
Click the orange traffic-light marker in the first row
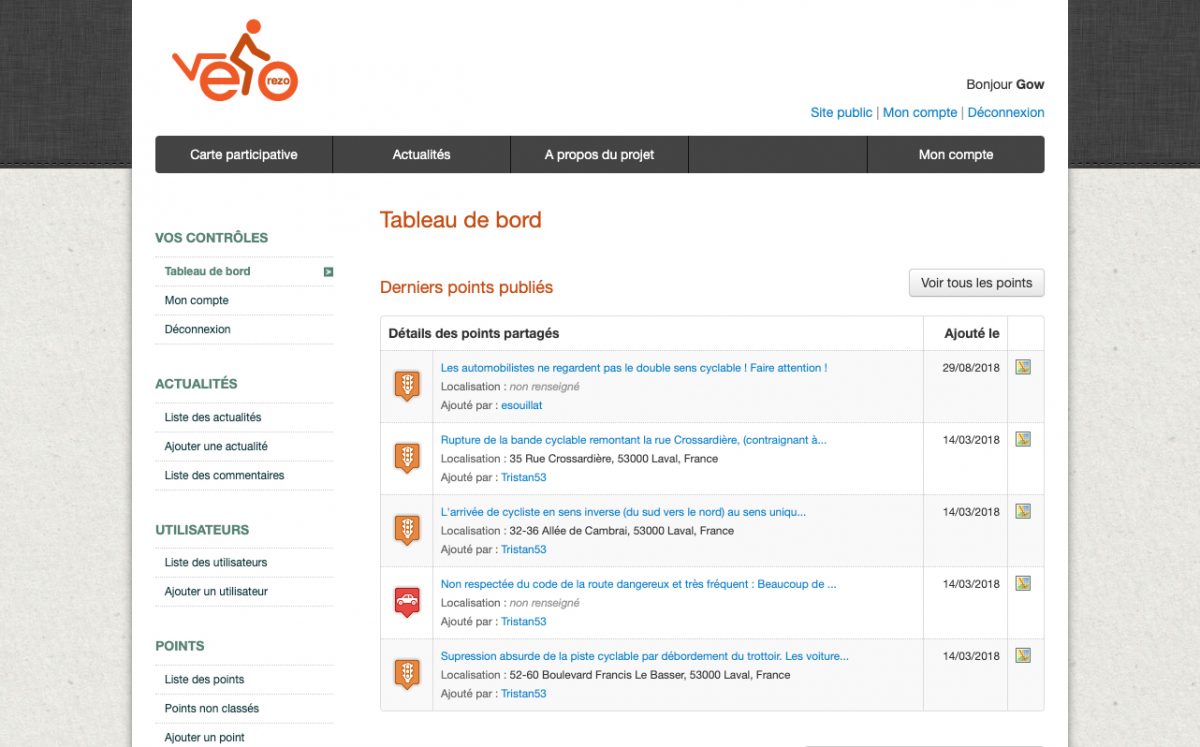coord(406,385)
